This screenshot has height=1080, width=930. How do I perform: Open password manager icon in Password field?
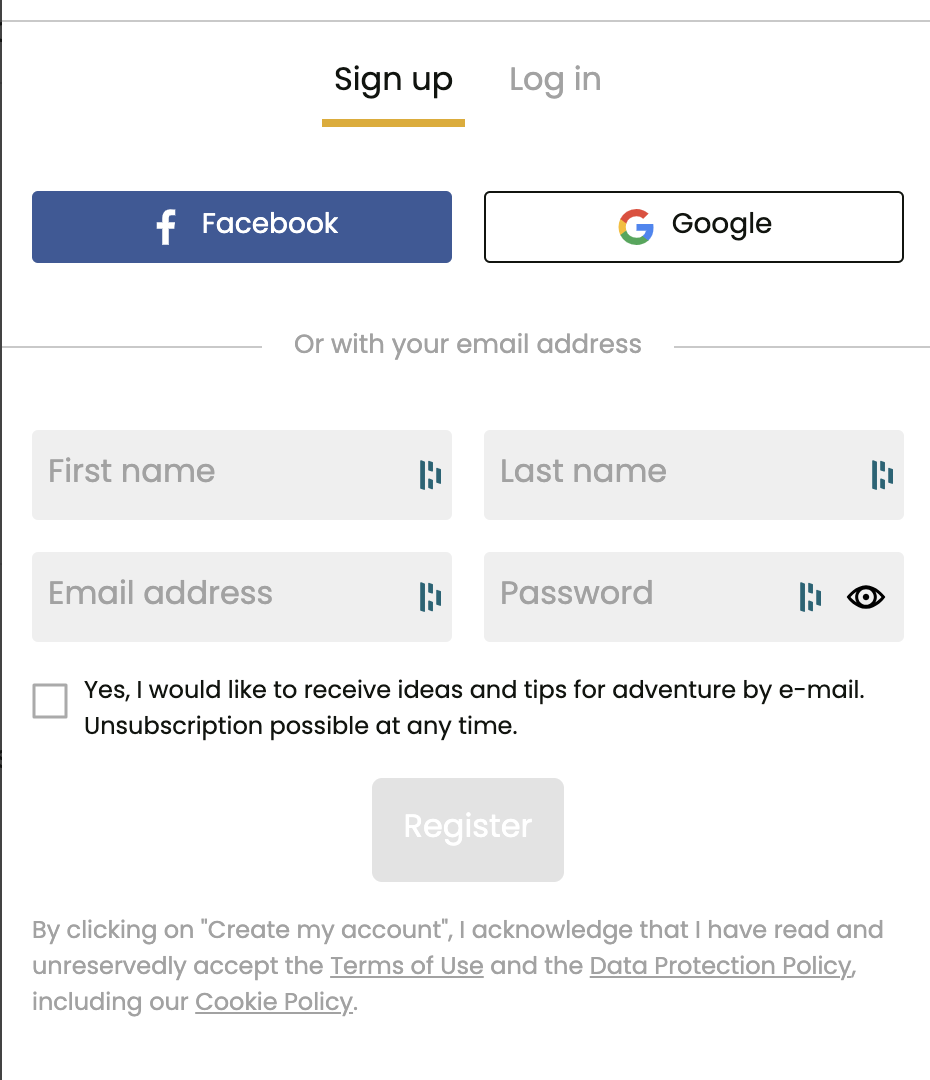[811, 597]
